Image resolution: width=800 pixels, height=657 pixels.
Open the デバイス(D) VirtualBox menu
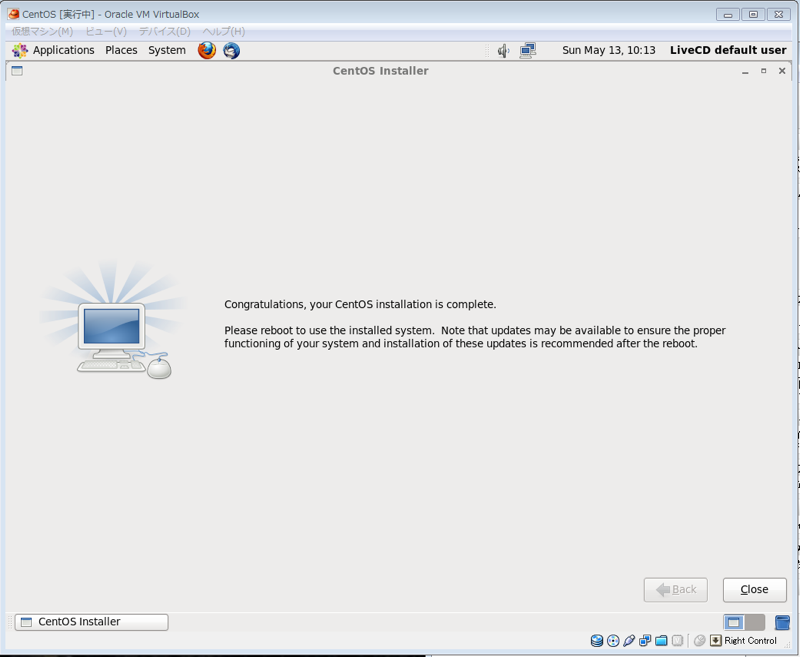tap(165, 32)
